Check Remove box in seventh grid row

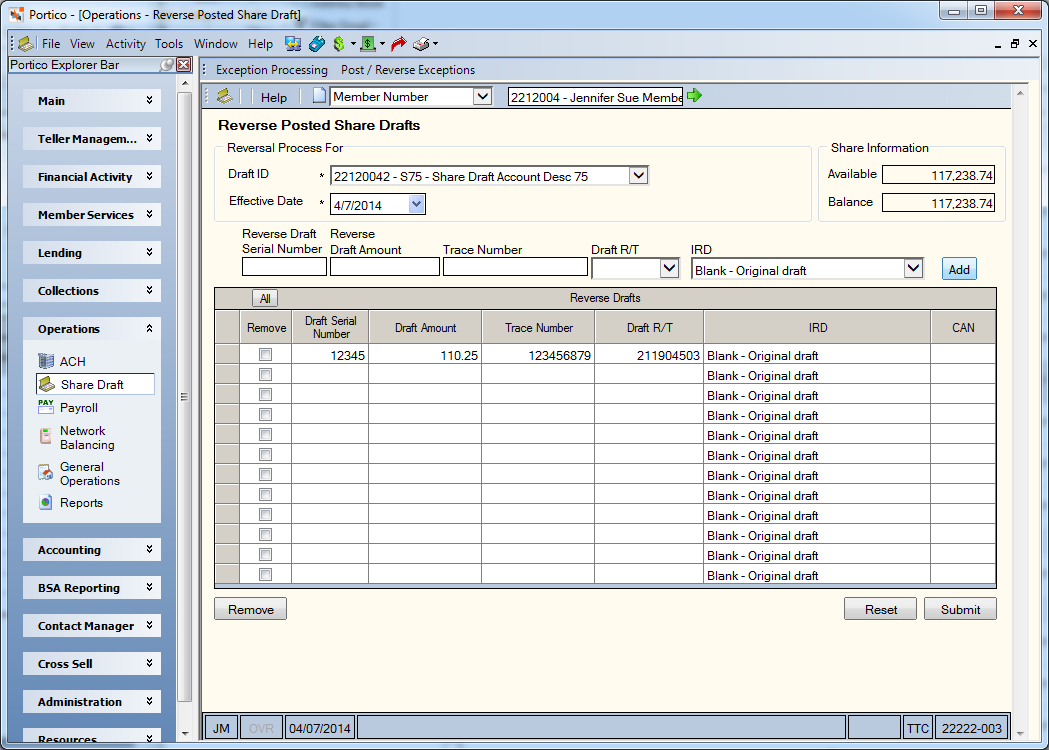pos(266,475)
